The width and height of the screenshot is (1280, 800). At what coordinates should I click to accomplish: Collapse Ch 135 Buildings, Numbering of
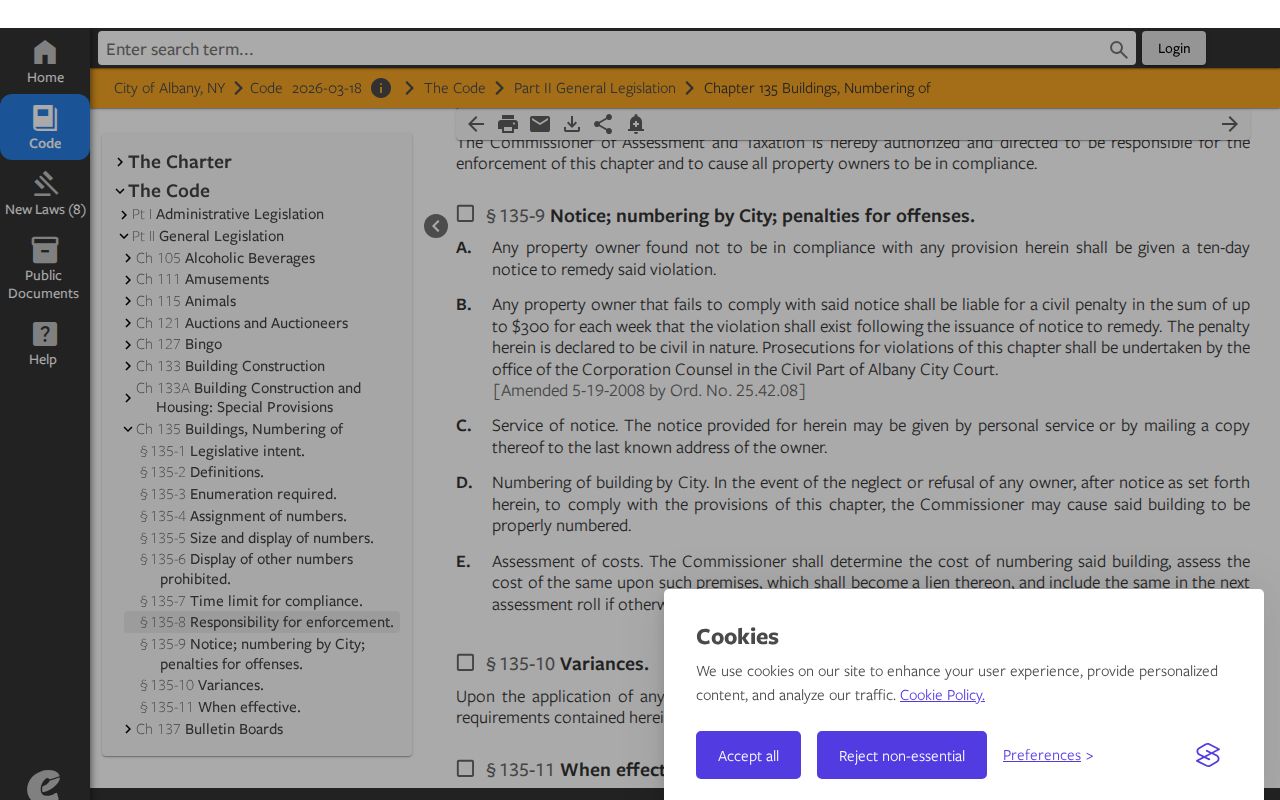coord(128,429)
